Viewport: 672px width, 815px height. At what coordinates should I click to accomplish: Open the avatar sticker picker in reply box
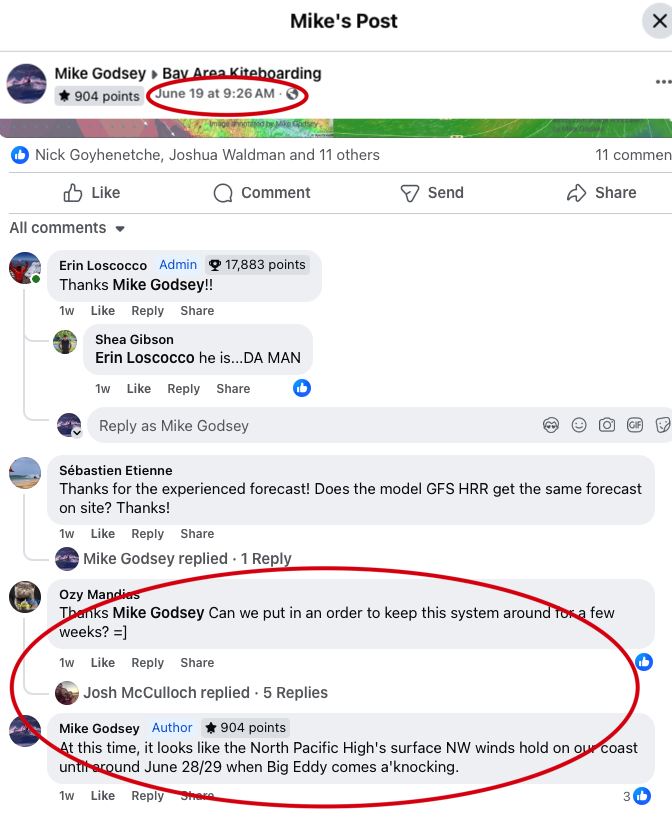(x=551, y=426)
